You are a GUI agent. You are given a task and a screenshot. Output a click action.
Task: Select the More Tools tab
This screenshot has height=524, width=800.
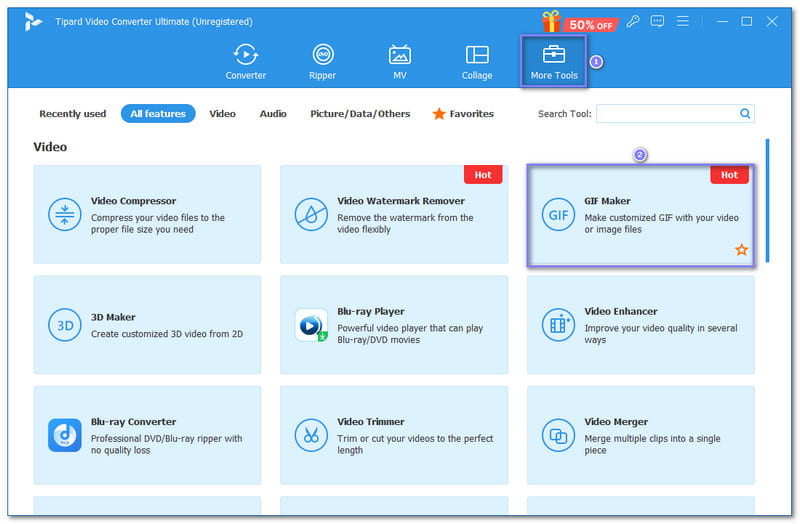coord(554,61)
